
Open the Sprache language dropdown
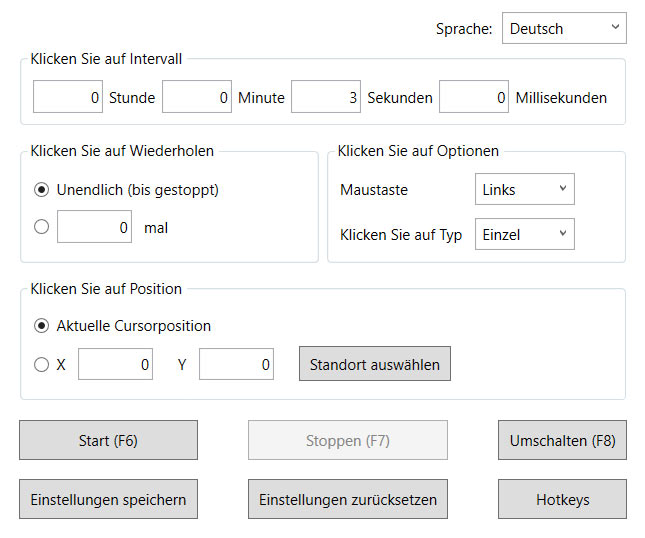pyautogui.click(x=564, y=29)
